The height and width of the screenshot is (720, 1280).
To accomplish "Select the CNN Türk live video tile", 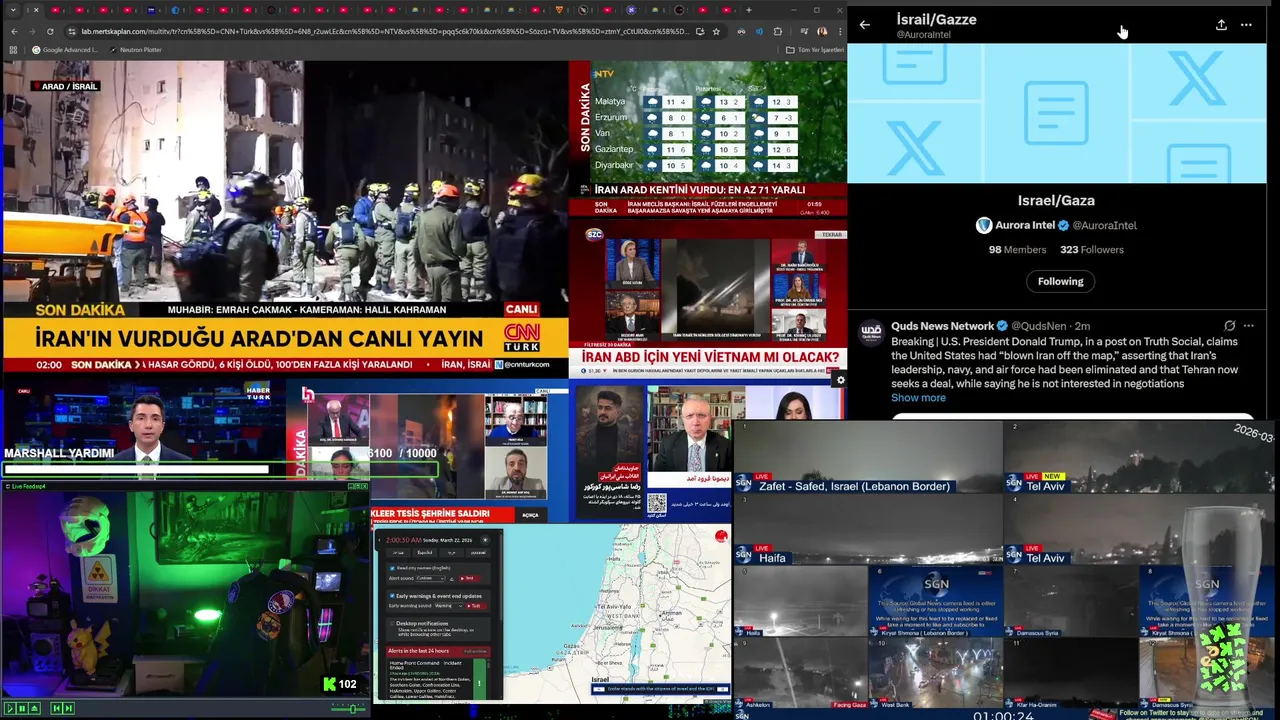I will point(285,216).
